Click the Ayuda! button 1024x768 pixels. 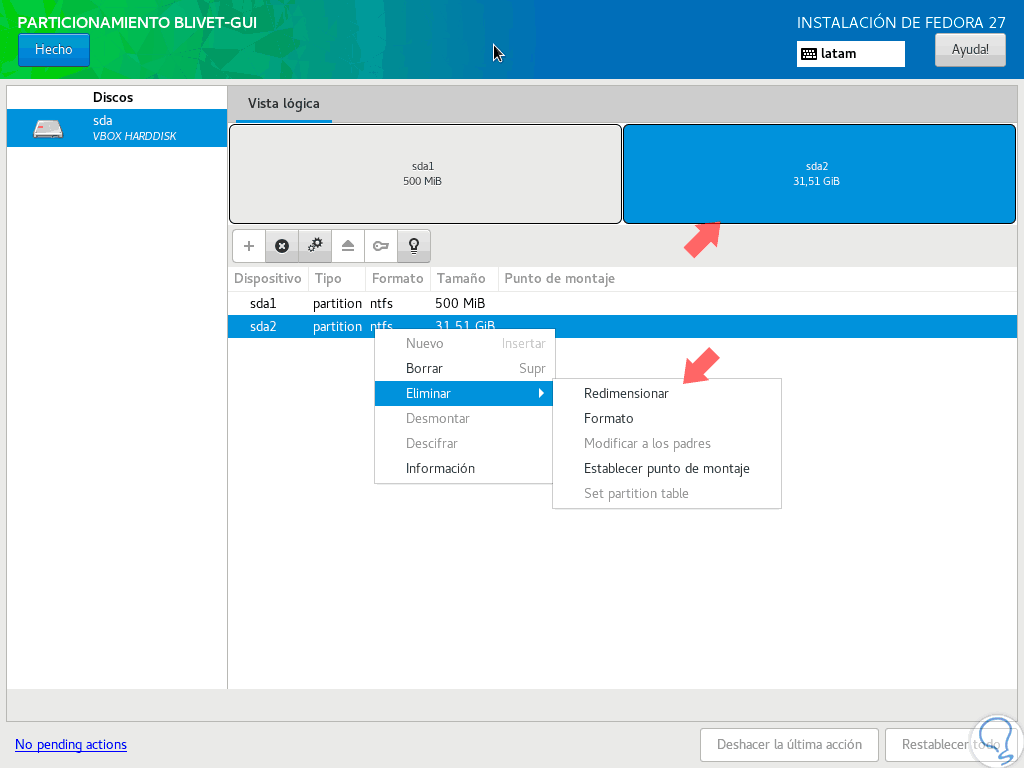pos(970,50)
